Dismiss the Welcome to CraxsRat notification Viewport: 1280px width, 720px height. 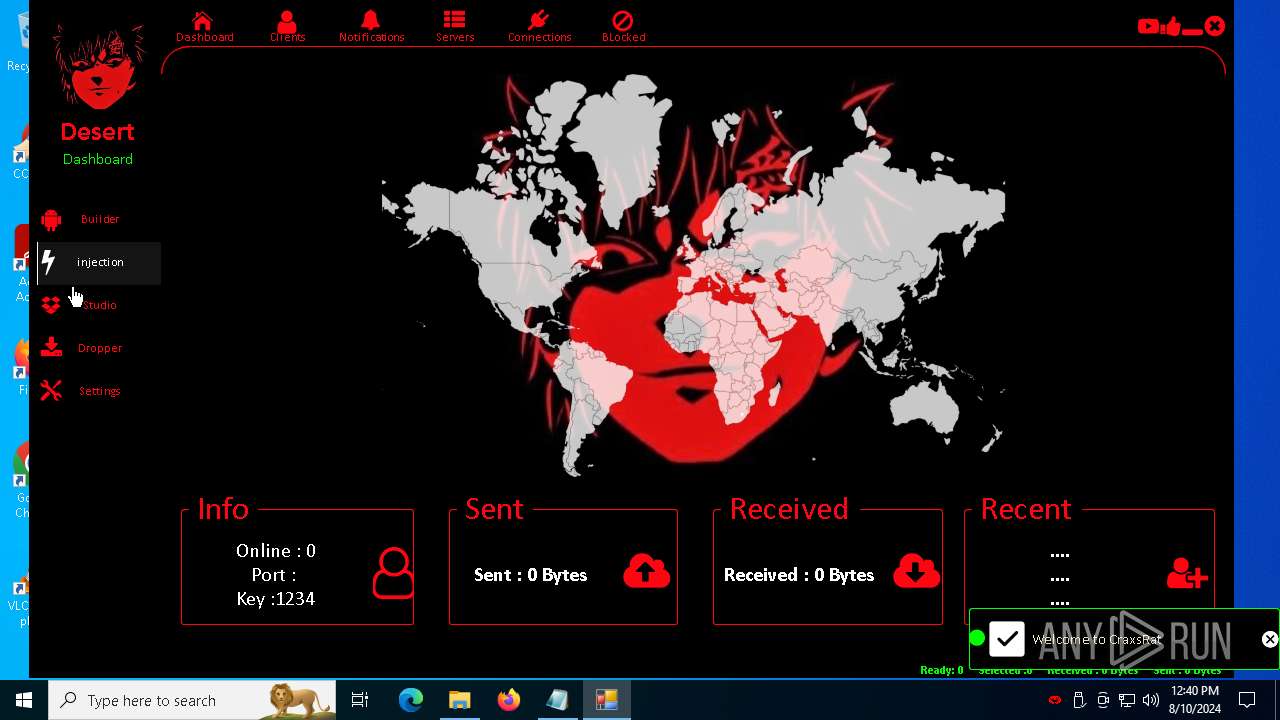coord(1269,639)
